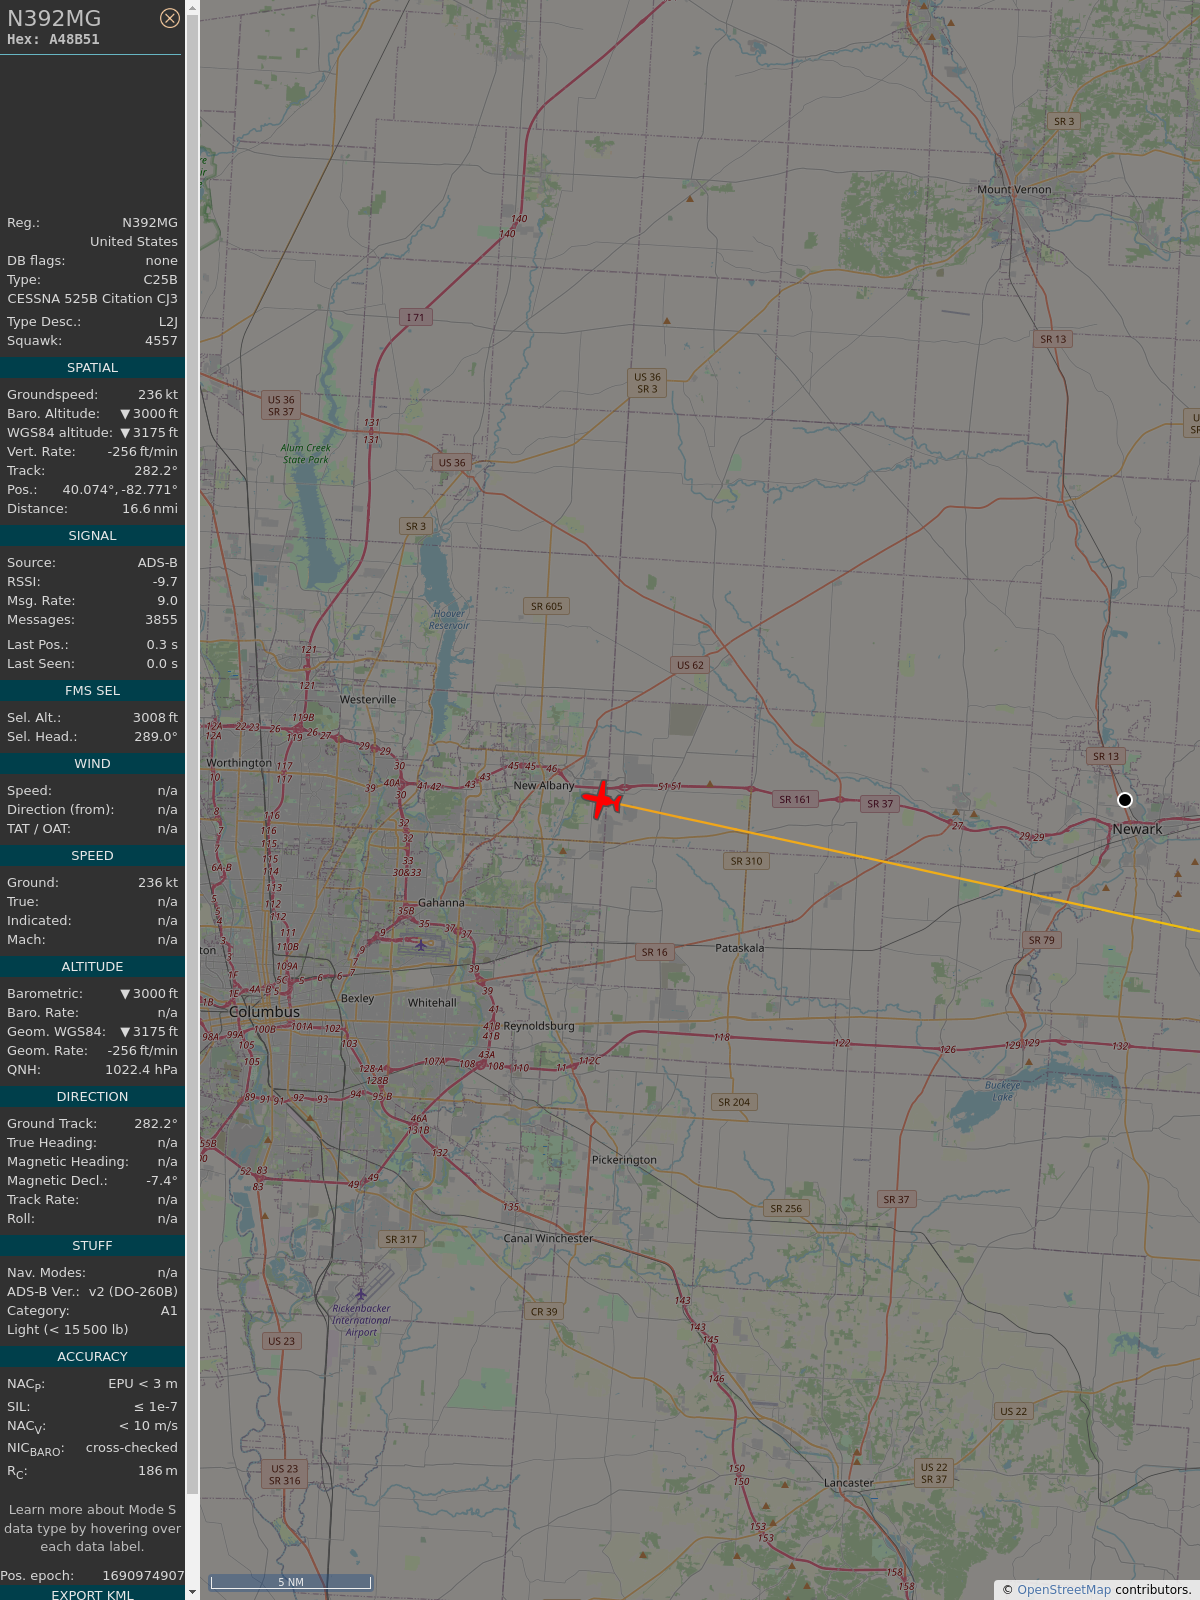Open the OpenStreetMap attribution link
This screenshot has width=1200, height=1600.
point(1063,1589)
